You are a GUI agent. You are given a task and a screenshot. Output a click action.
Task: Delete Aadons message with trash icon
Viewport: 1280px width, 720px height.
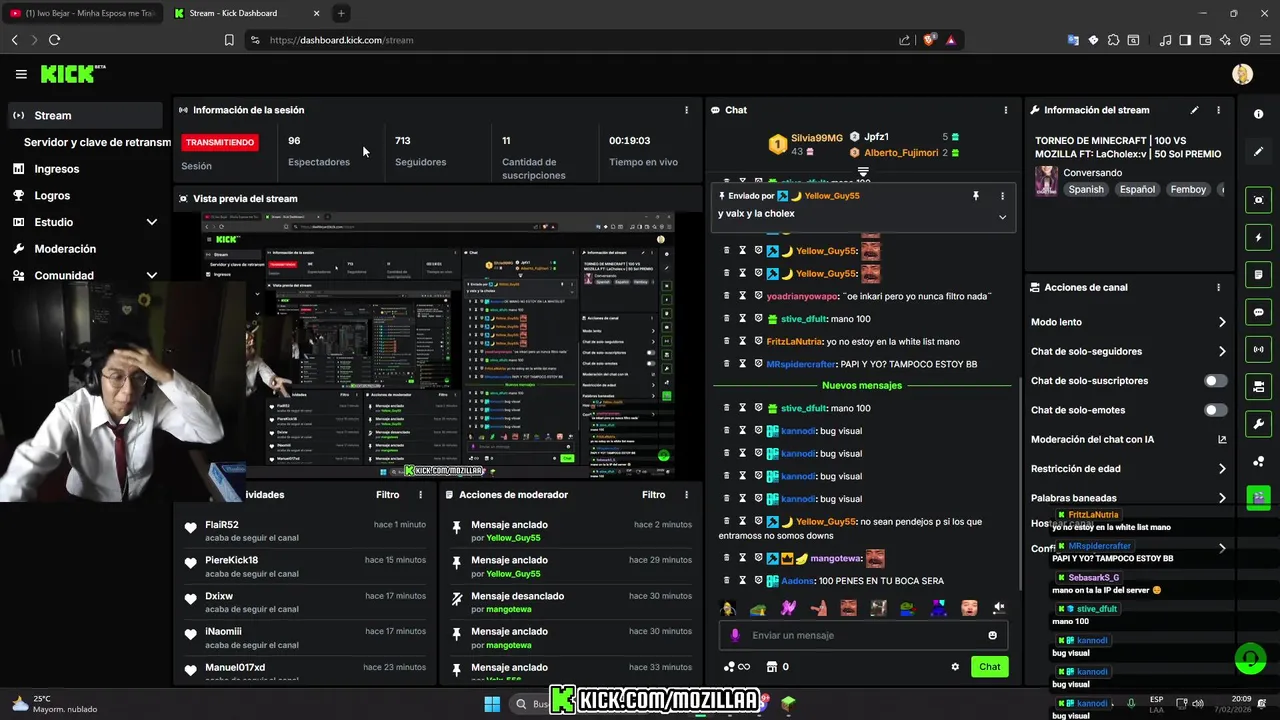point(727,581)
